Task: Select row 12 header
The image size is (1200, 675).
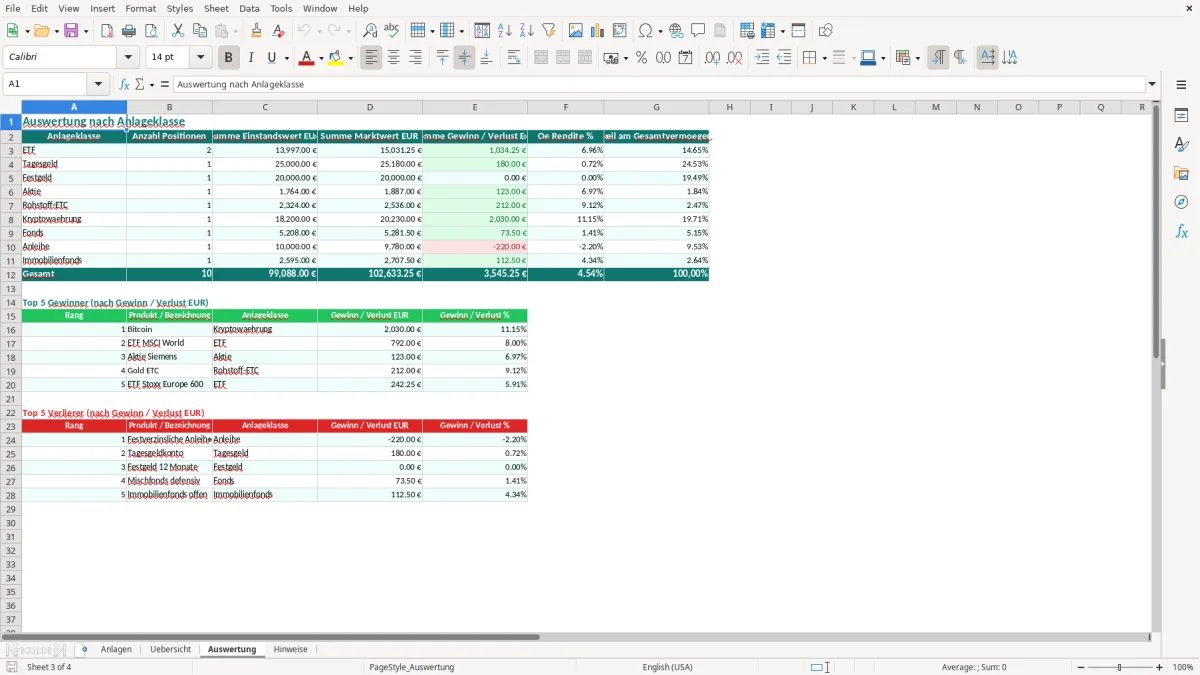Action: 11,274
